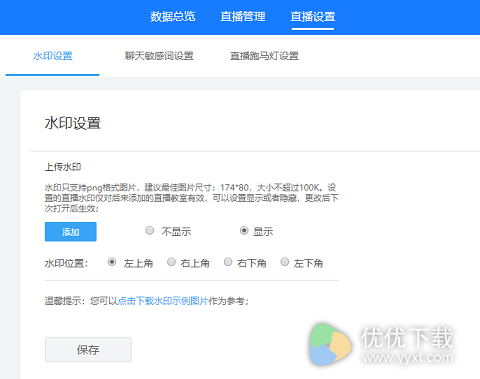Go to 聊天敏感词设置 sub-tab
Image resolution: width=480 pixels, height=379 pixels.
point(159,56)
